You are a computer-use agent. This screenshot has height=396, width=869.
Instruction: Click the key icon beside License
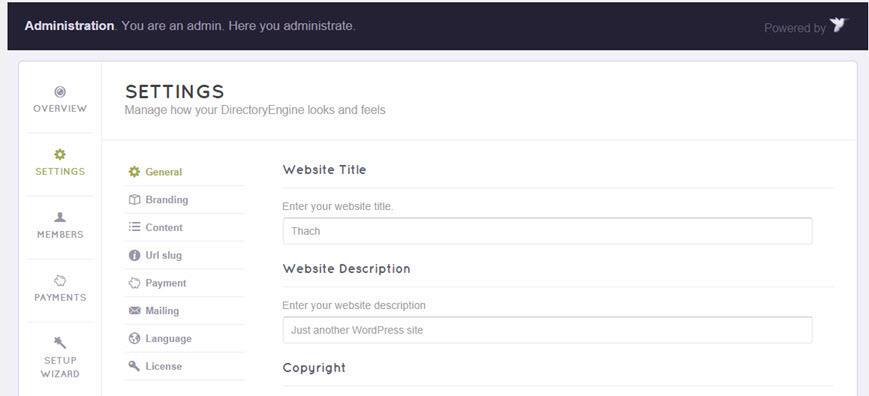pyautogui.click(x=134, y=366)
